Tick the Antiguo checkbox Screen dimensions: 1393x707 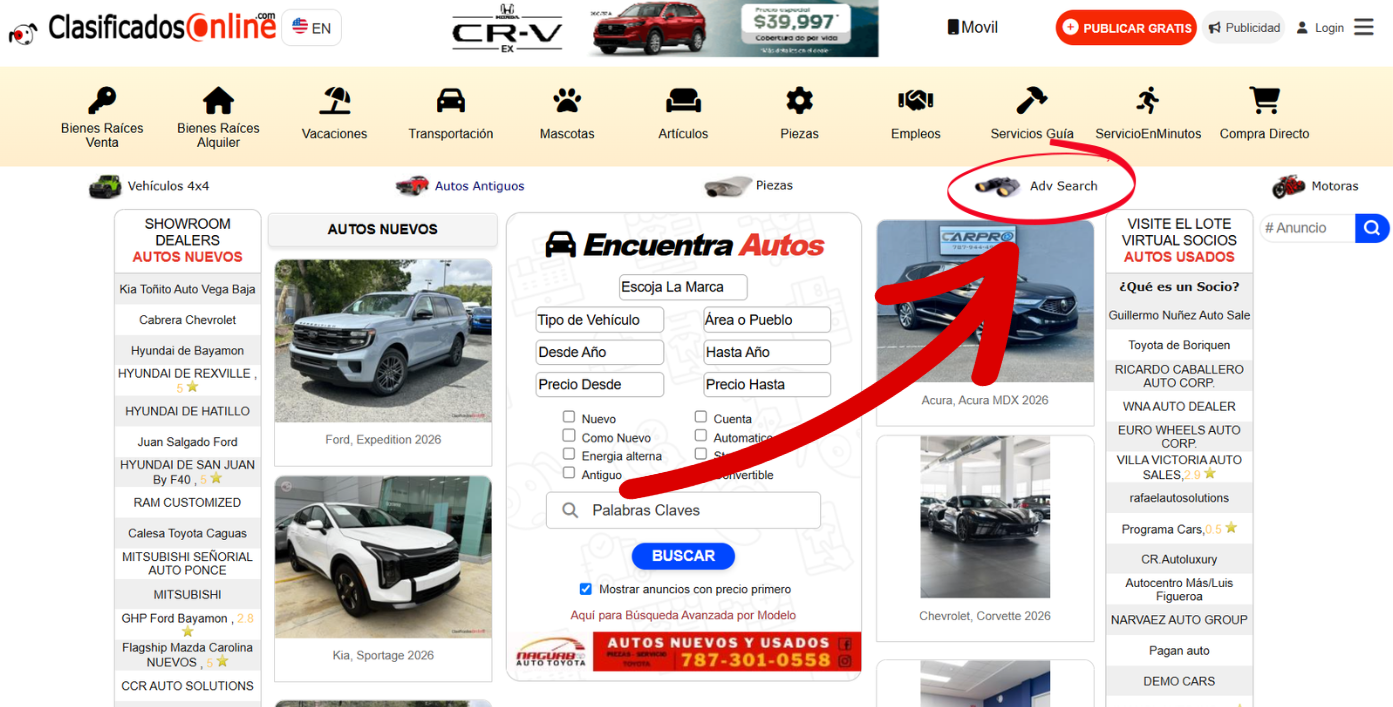(x=569, y=472)
